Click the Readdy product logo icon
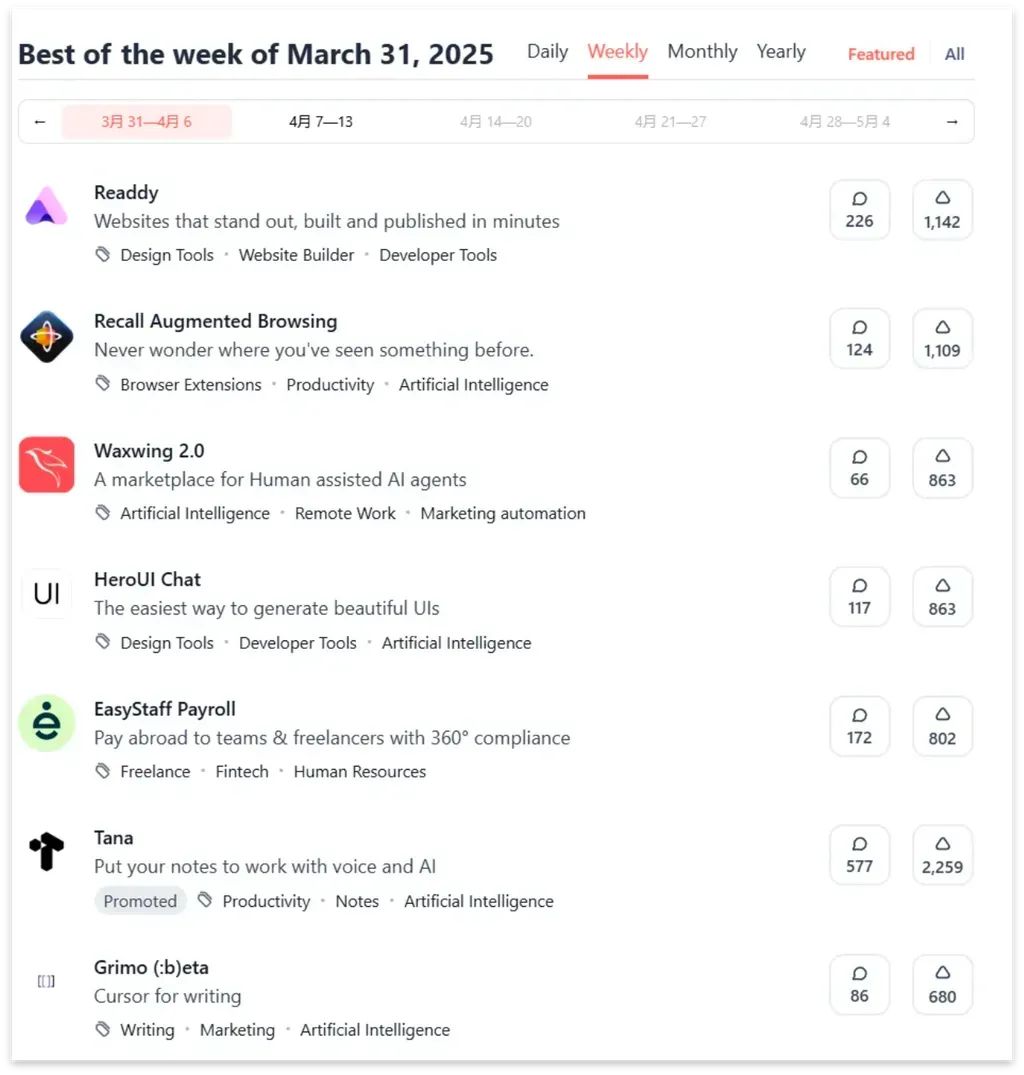 46,207
